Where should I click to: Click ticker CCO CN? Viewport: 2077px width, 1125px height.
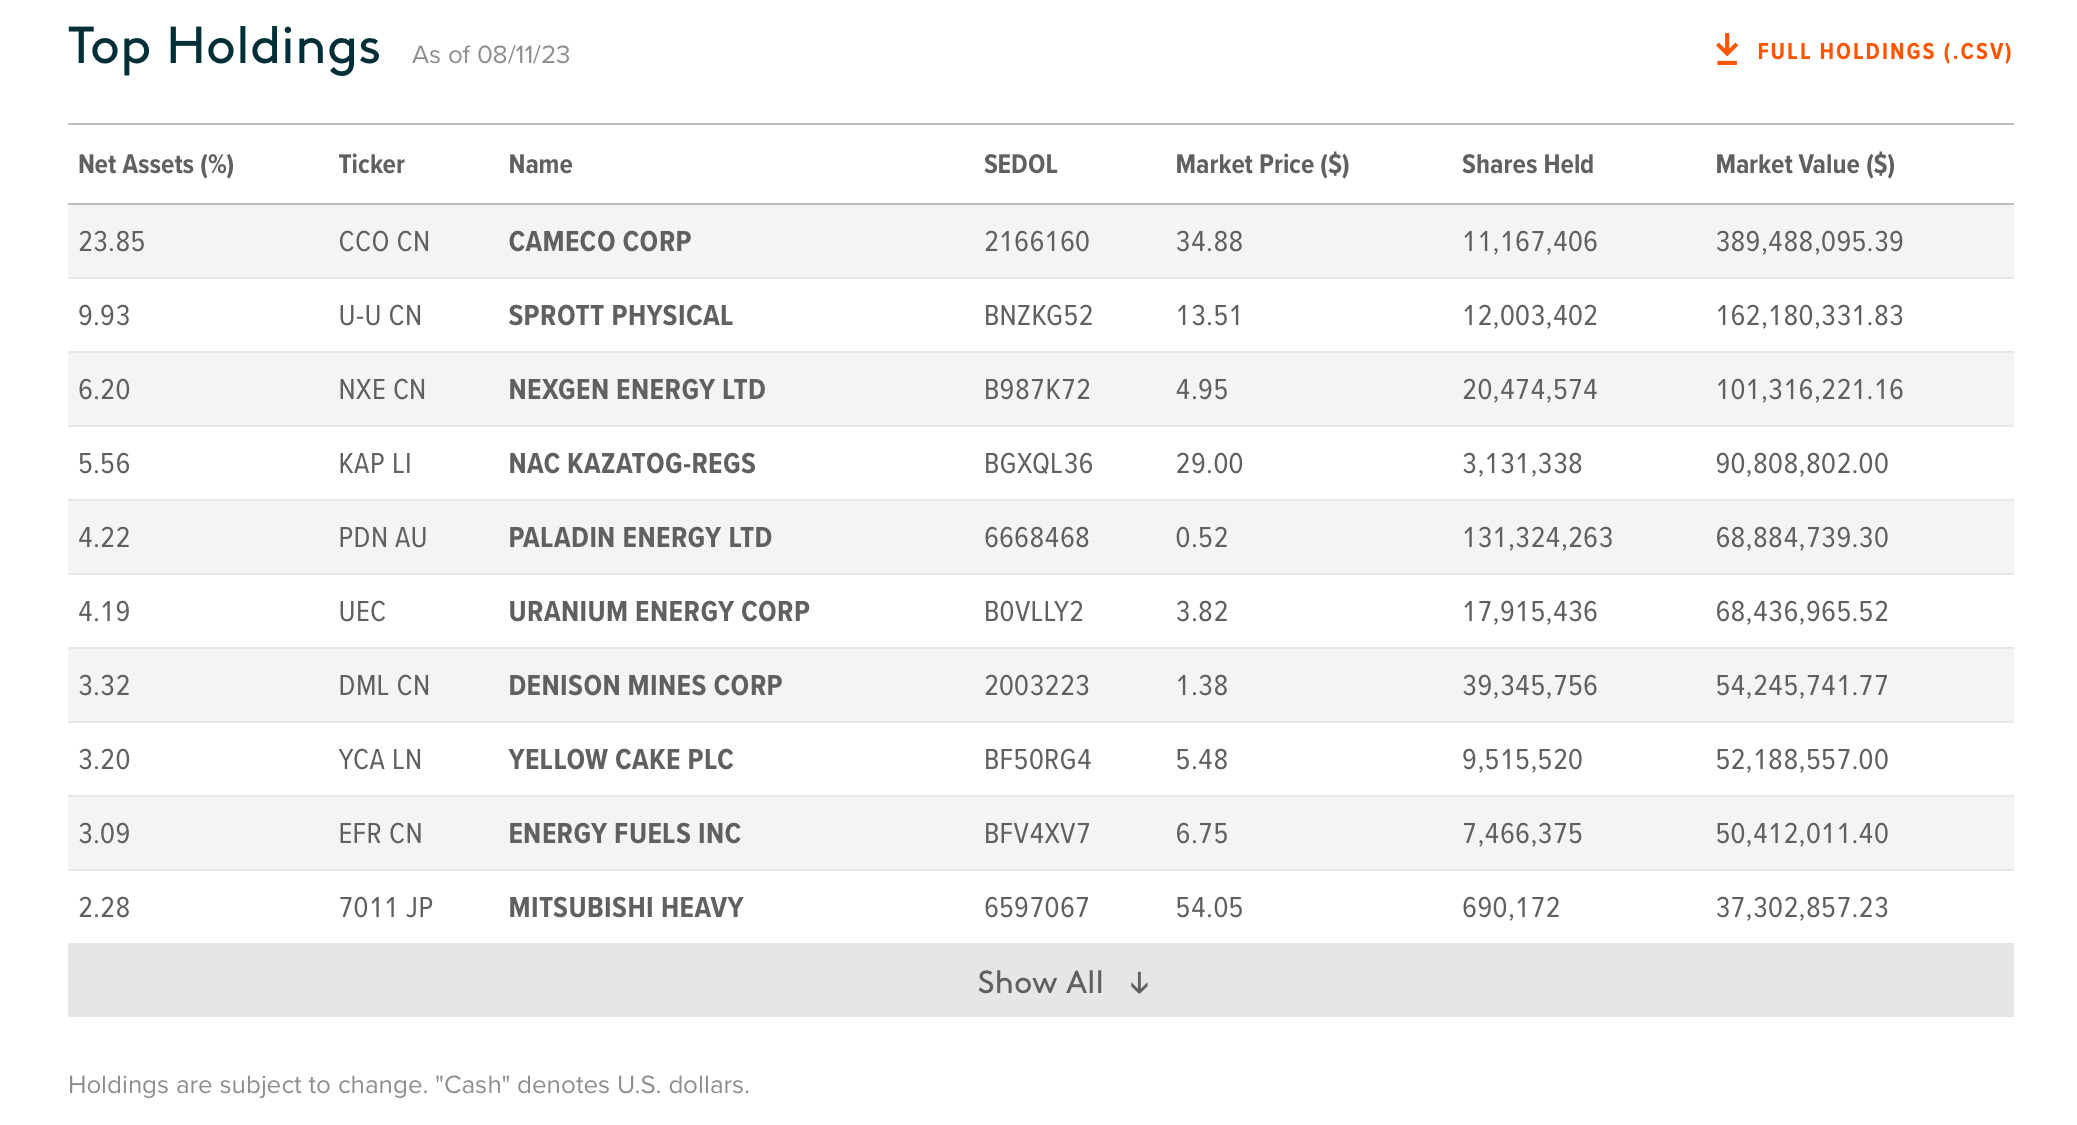click(384, 242)
